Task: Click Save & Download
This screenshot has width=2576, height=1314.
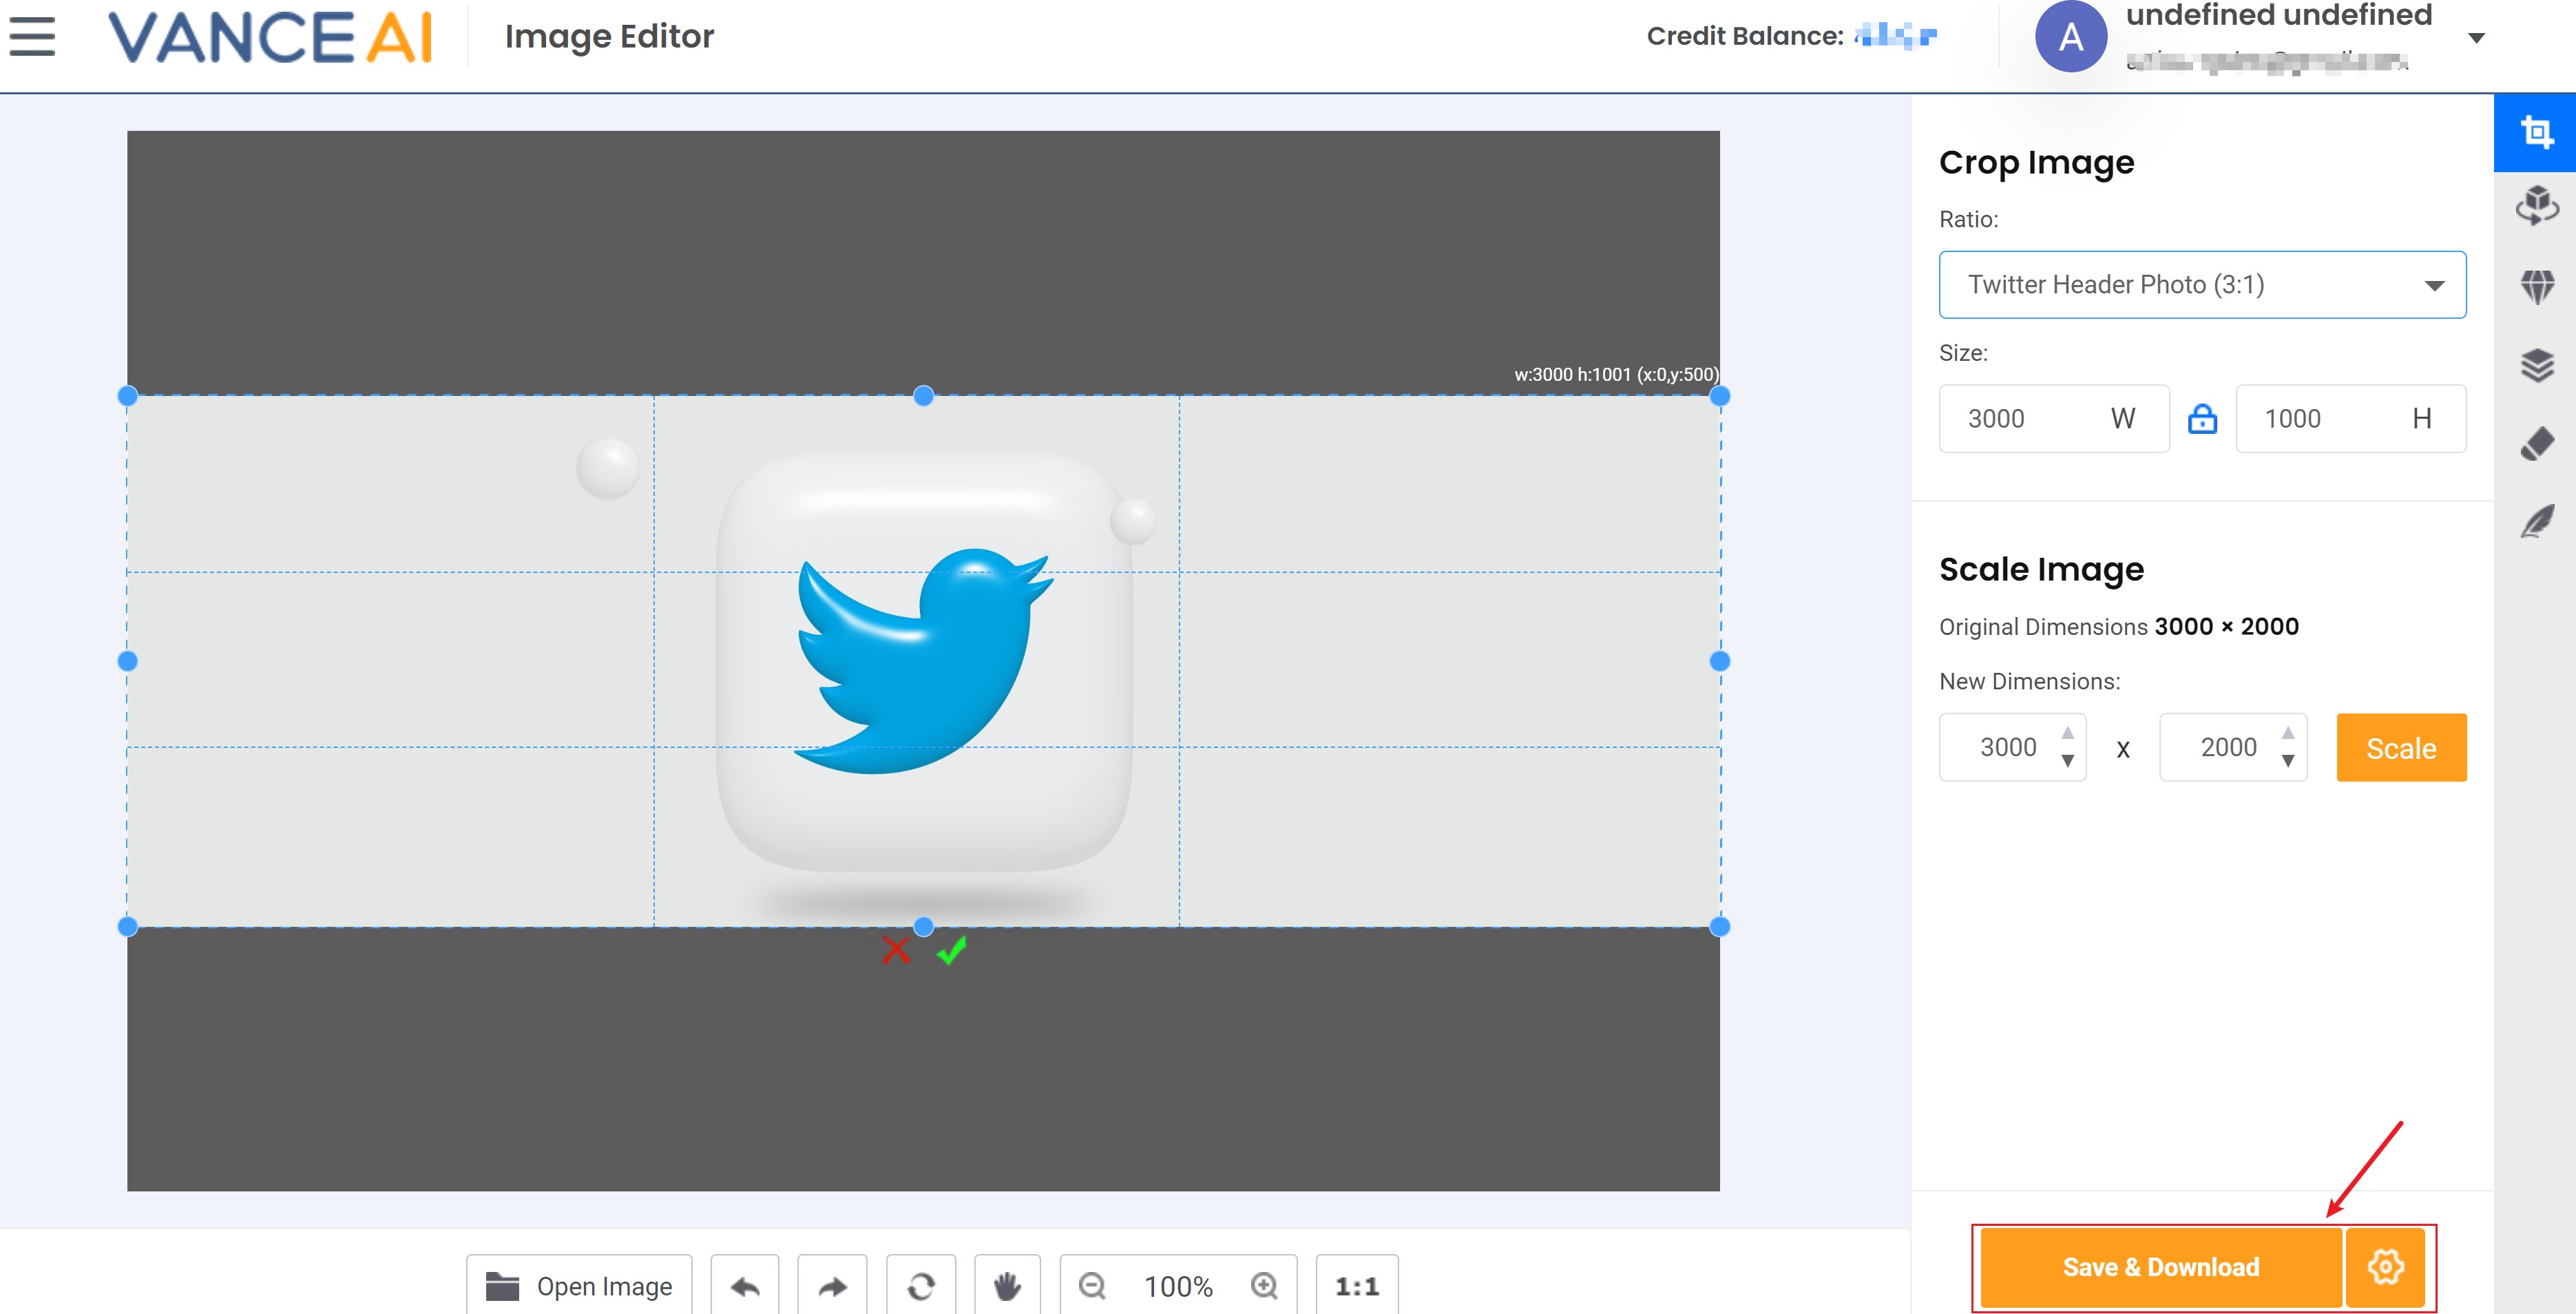Action: pos(2161,1267)
